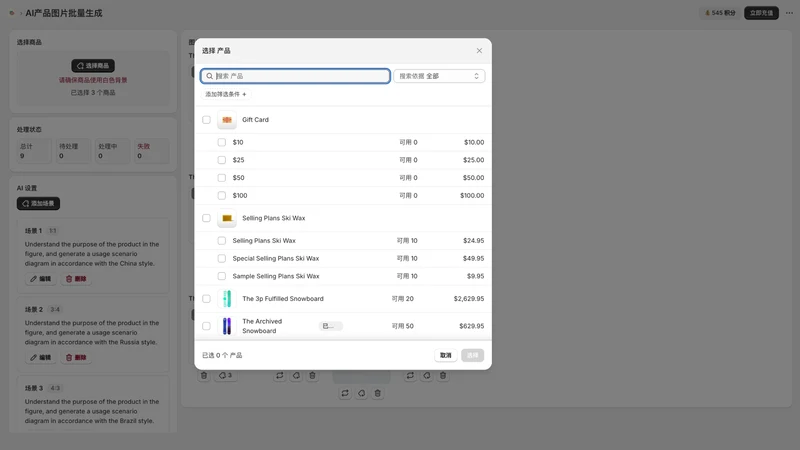Tick The 3p Fulfilled Snowboard checkbox
The height and width of the screenshot is (450, 800).
point(206,299)
